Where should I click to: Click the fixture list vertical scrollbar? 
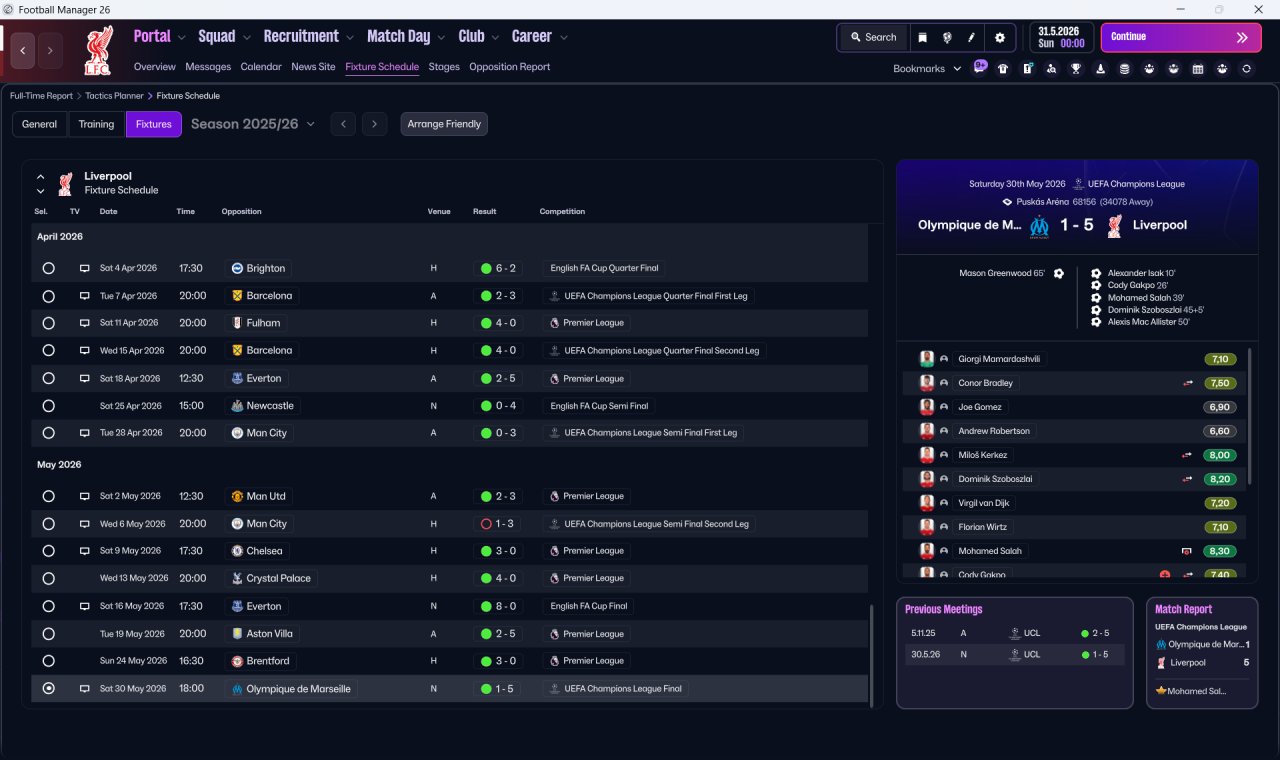871,655
